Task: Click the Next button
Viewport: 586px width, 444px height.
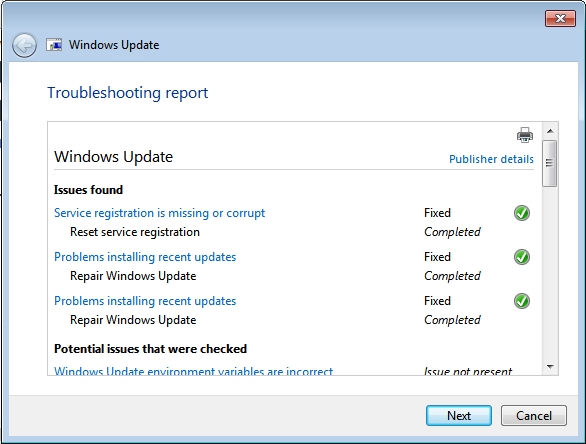Action: coord(459,416)
